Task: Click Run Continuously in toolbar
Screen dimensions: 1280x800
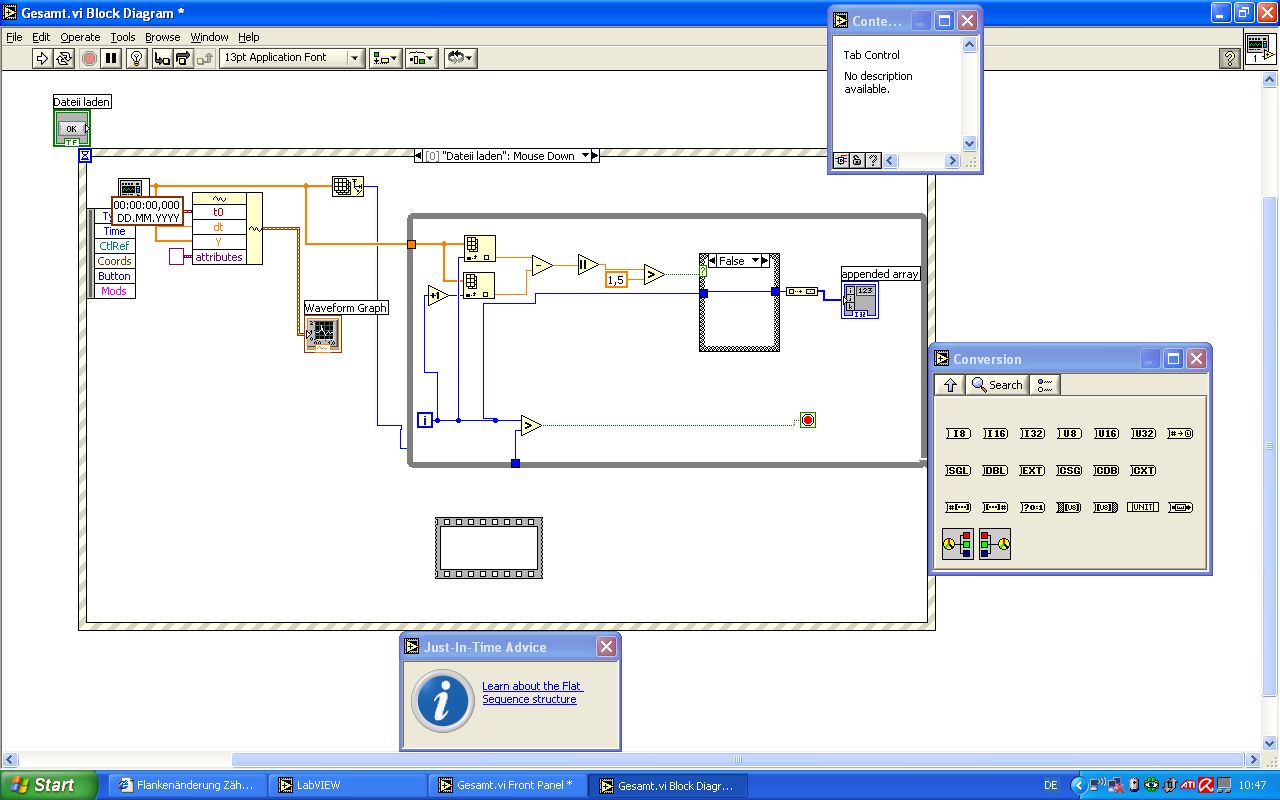Action: coord(64,58)
